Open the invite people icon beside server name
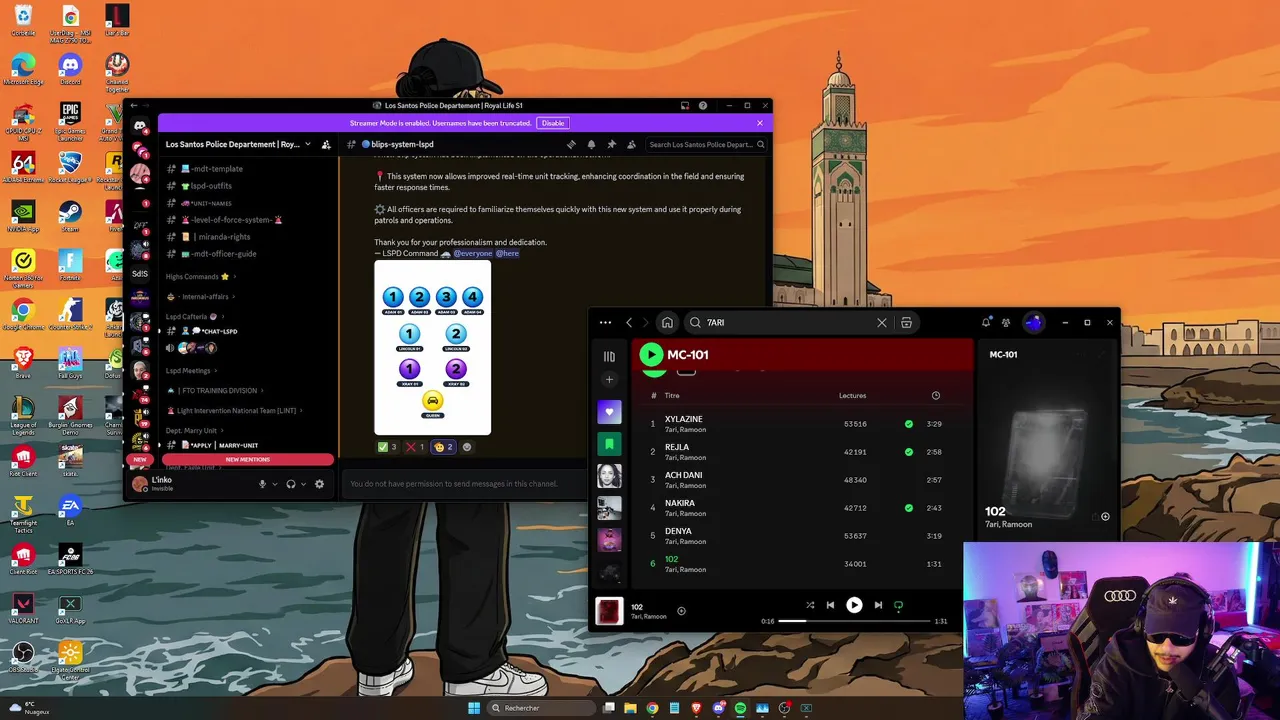1280x720 pixels. coord(326,144)
